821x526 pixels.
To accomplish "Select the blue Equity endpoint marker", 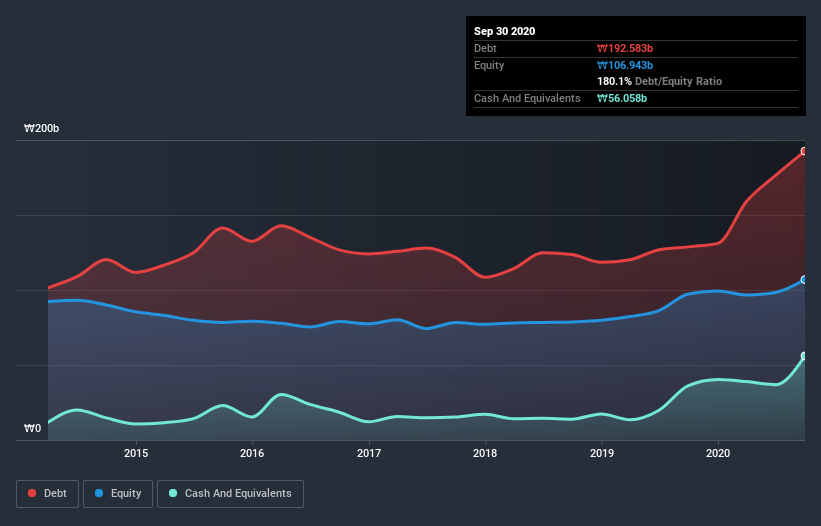I will point(804,280).
